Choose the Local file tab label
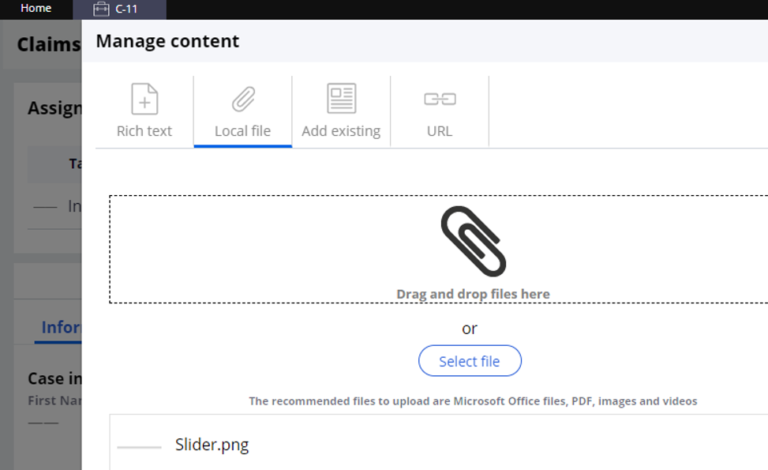This screenshot has height=470, width=768. click(243, 131)
